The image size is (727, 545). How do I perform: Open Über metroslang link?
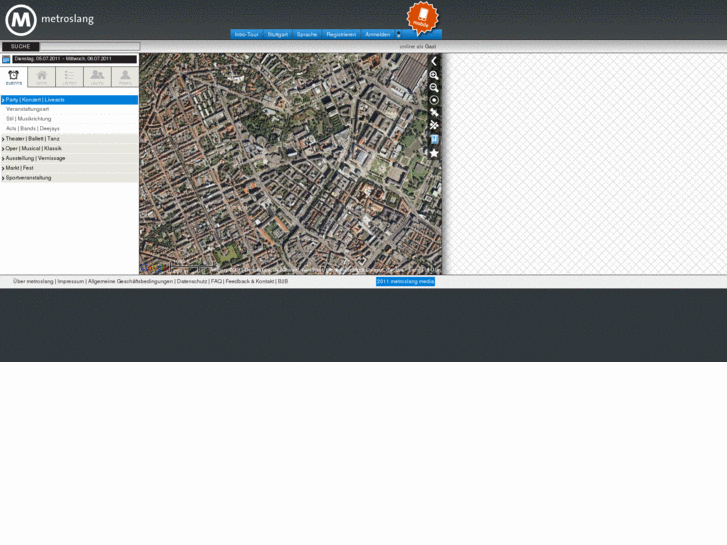click(x=33, y=282)
